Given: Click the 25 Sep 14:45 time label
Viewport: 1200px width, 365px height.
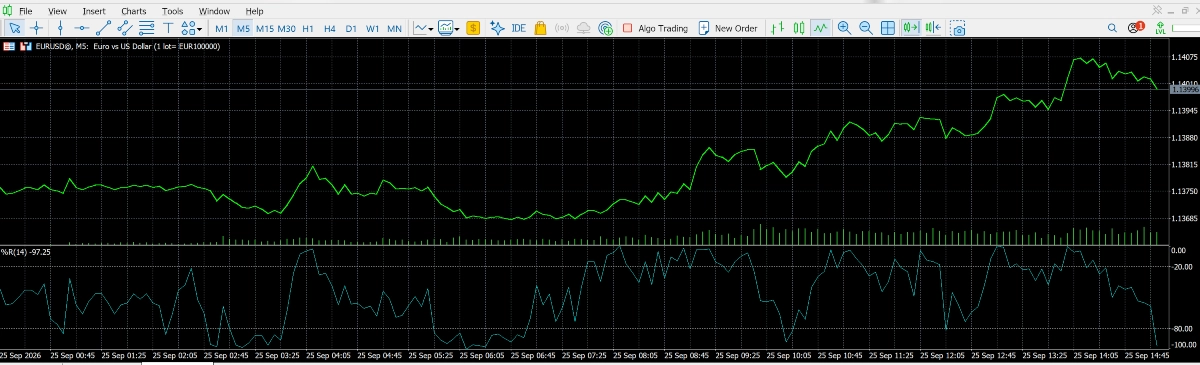Looking at the screenshot, I should [1147, 355].
